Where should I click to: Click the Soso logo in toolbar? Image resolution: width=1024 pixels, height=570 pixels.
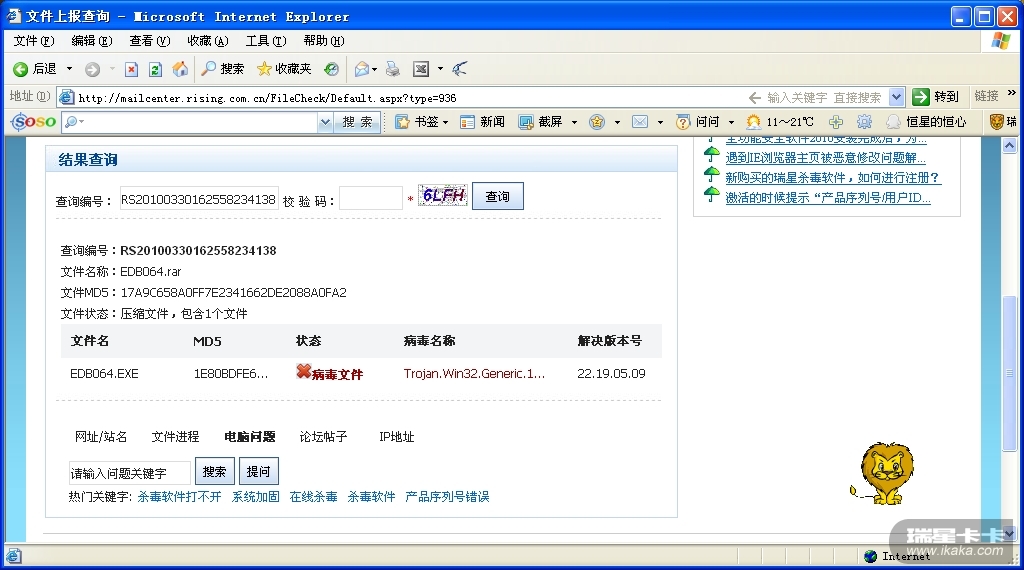pyautogui.click(x=33, y=121)
